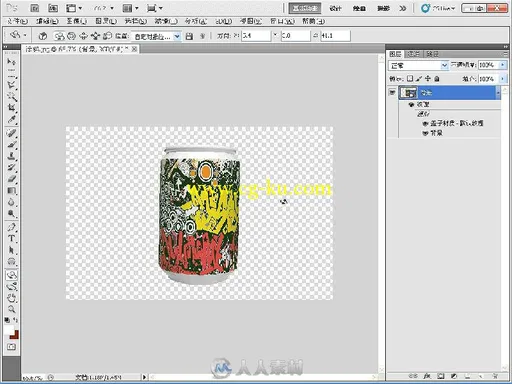The width and height of the screenshot is (512, 384).
Task: Select the Clone Stamp tool
Action: [x=11, y=156]
